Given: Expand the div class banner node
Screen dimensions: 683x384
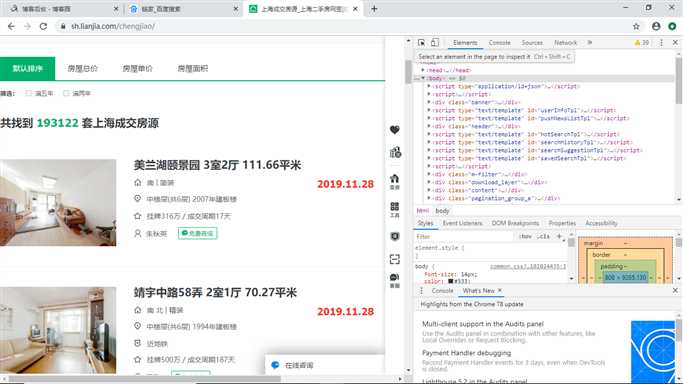Looking at the screenshot, I should 429,102.
